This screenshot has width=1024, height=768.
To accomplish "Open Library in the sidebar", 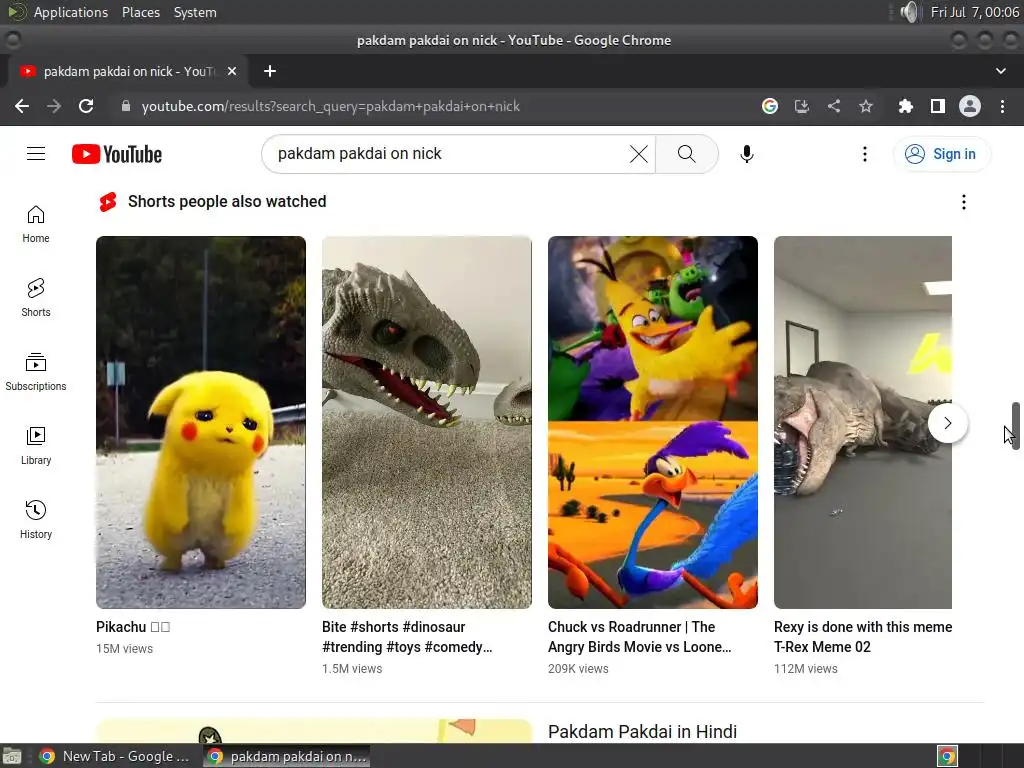I will coord(36,445).
